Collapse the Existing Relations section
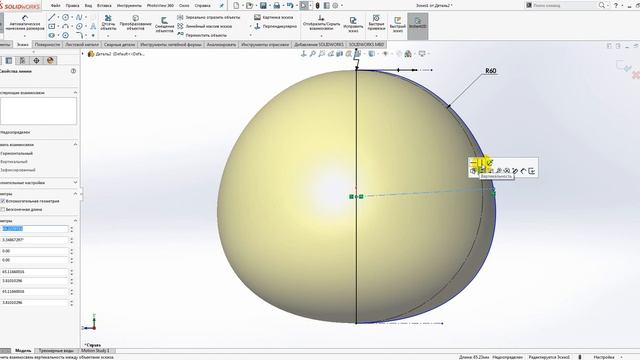Viewport: 640px width, 360px height. coord(75,93)
